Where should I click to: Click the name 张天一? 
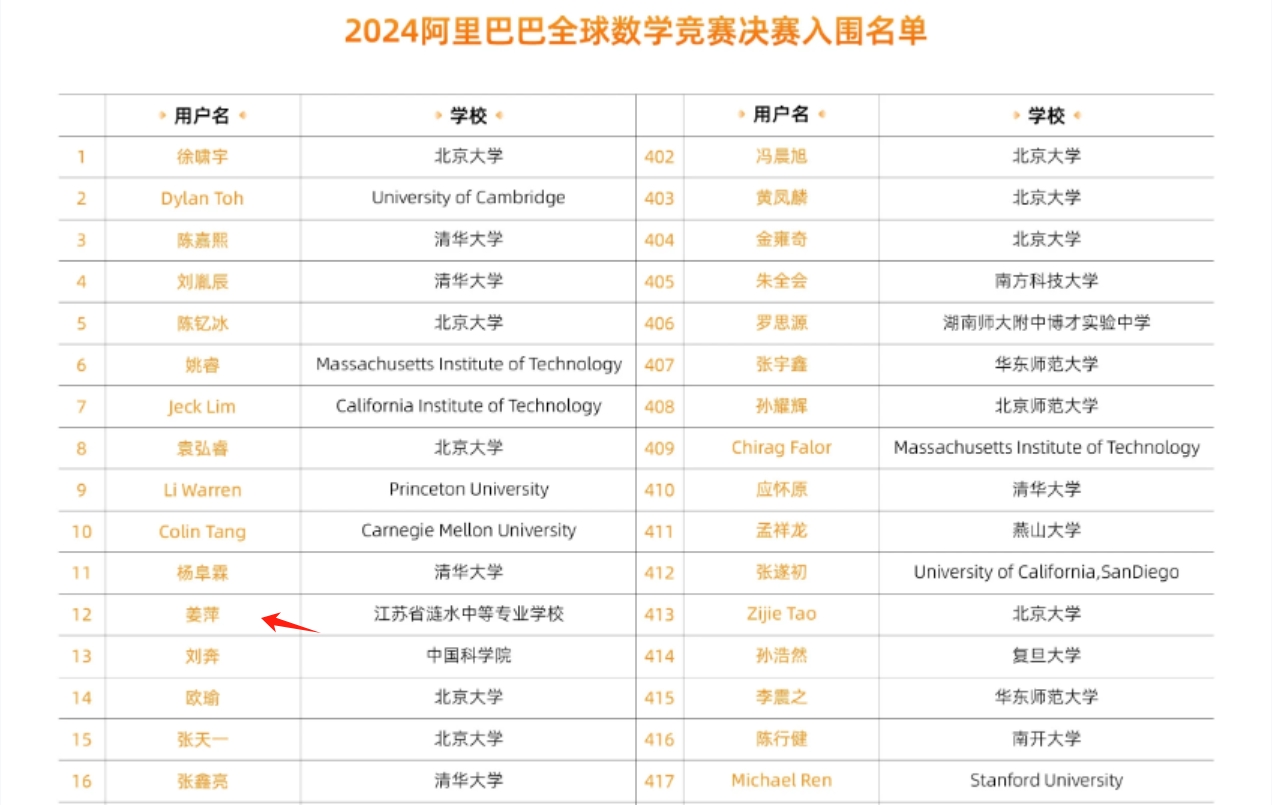click(x=202, y=740)
